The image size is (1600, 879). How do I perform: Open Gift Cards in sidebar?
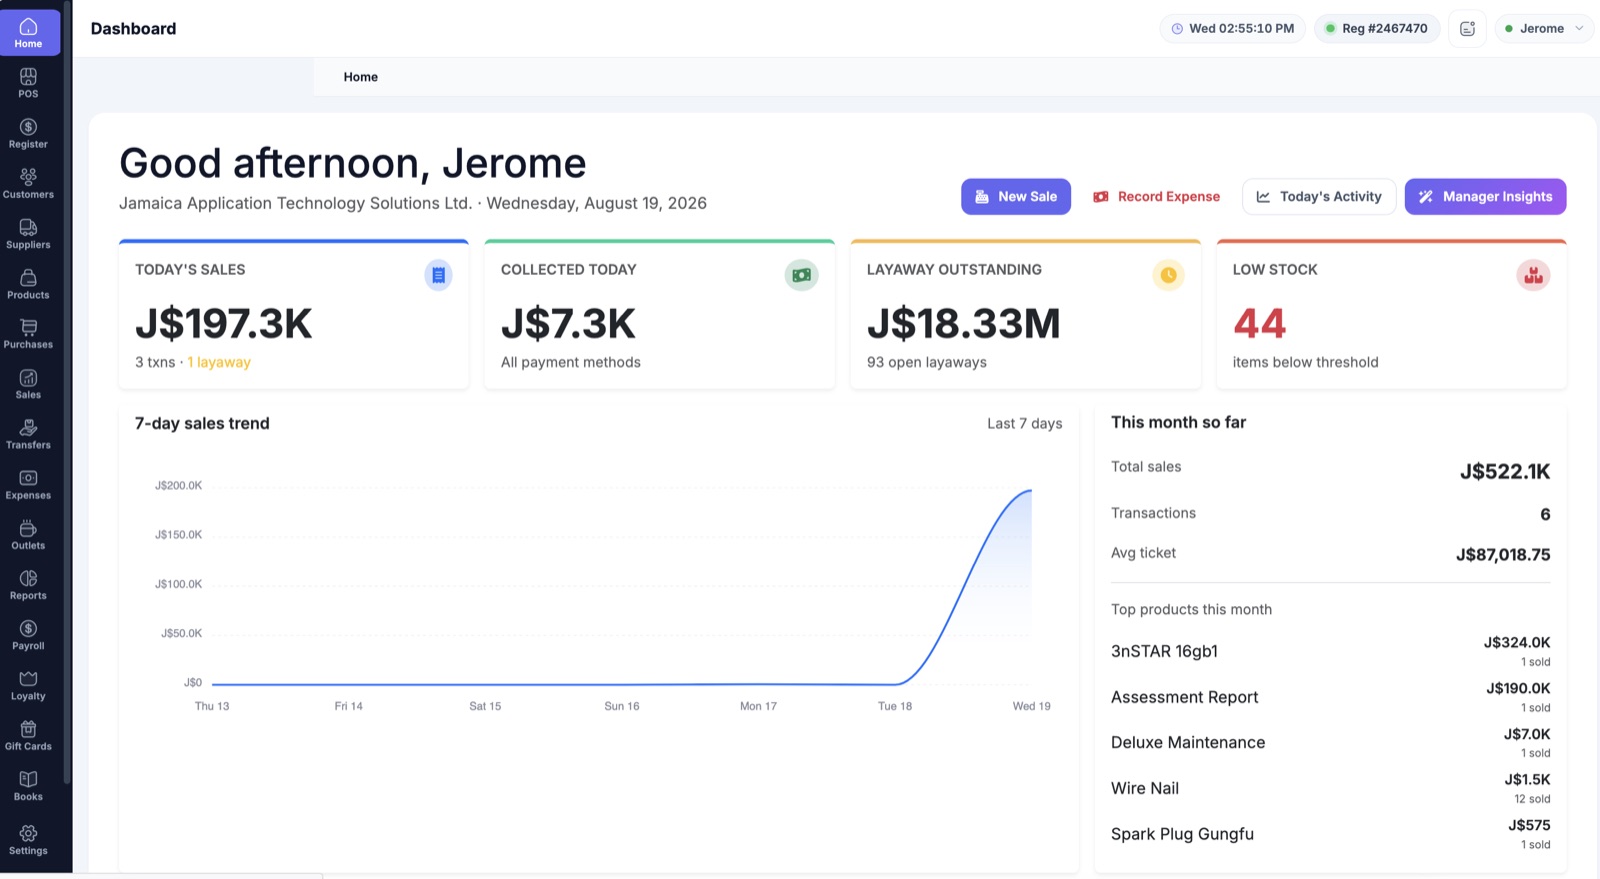click(x=28, y=736)
